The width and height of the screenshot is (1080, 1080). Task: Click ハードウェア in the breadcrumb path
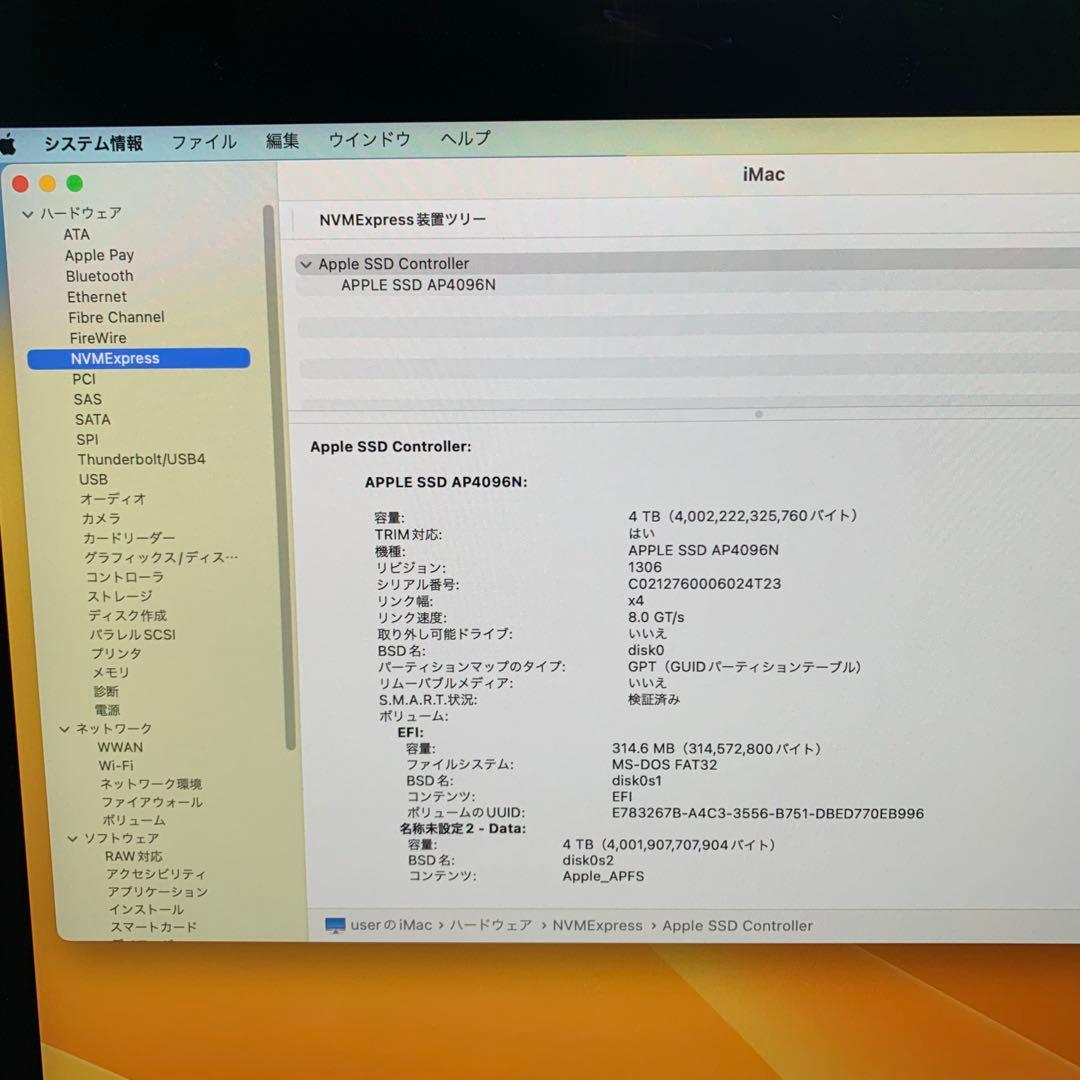tap(487, 925)
